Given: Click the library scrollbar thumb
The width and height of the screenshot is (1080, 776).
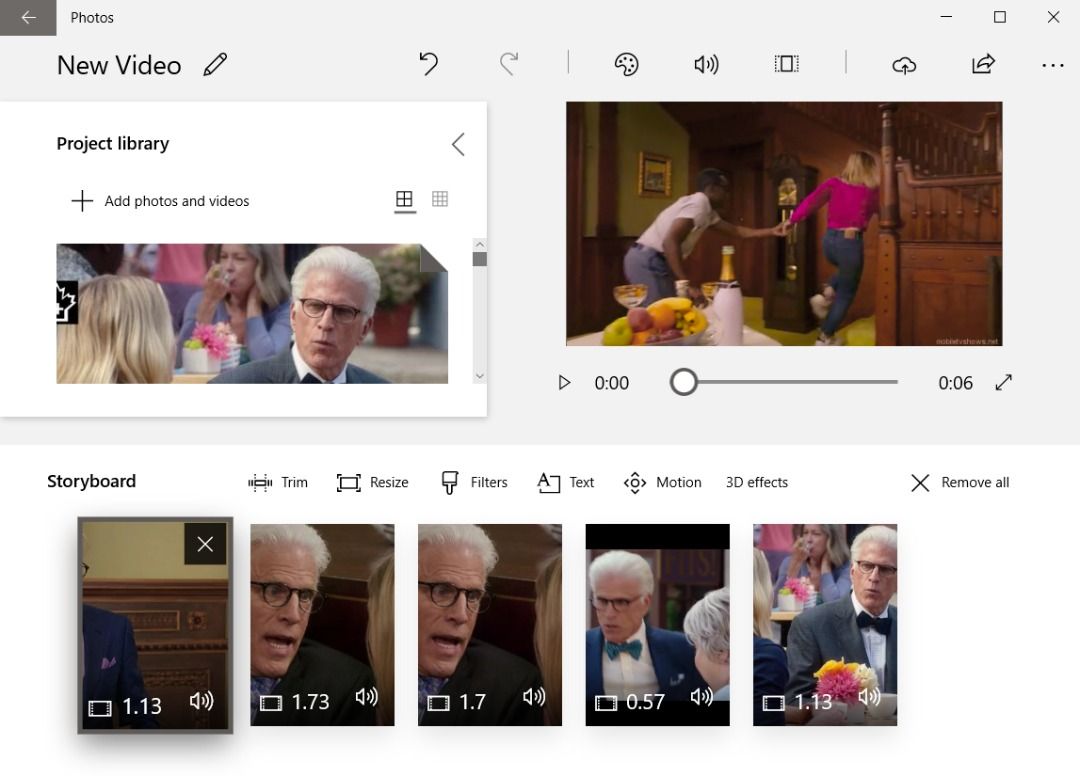Looking at the screenshot, I should click(480, 259).
